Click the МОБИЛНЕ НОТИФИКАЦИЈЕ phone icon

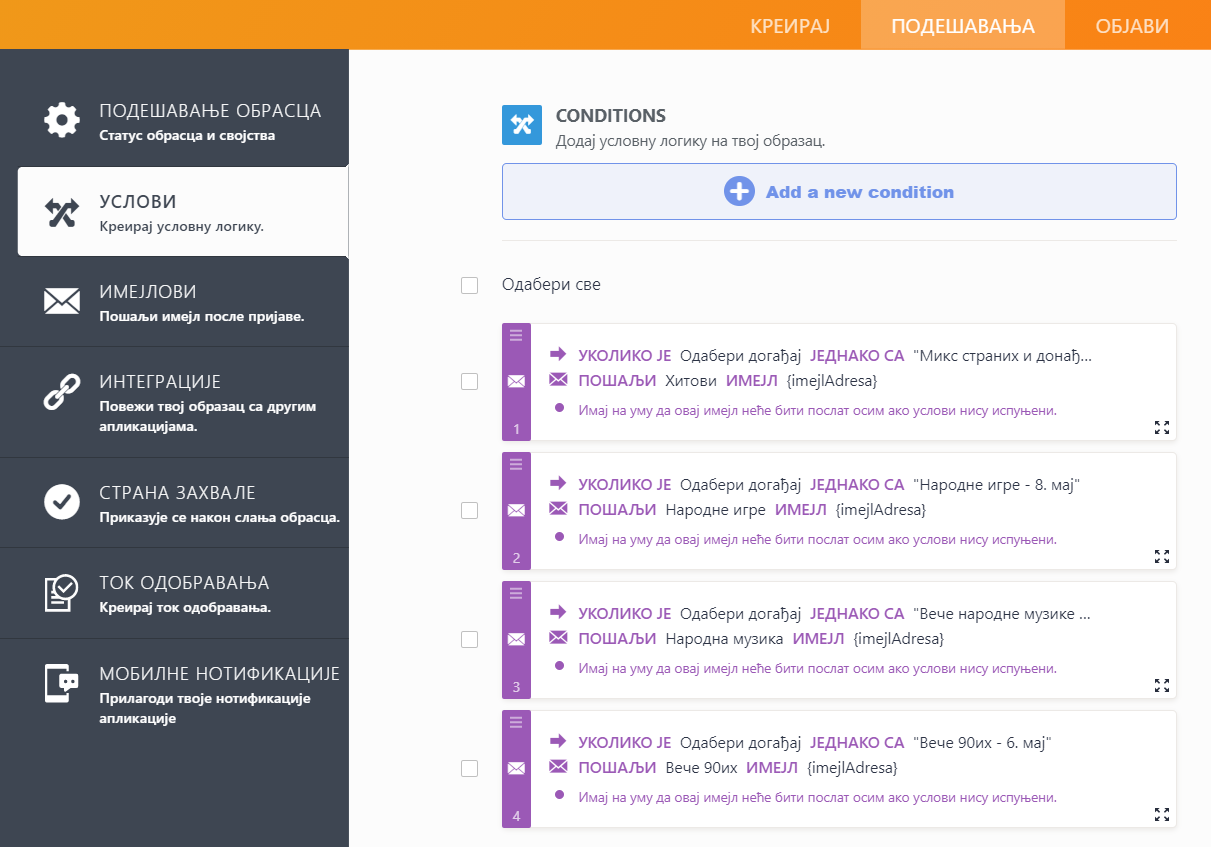pyautogui.click(x=62, y=683)
